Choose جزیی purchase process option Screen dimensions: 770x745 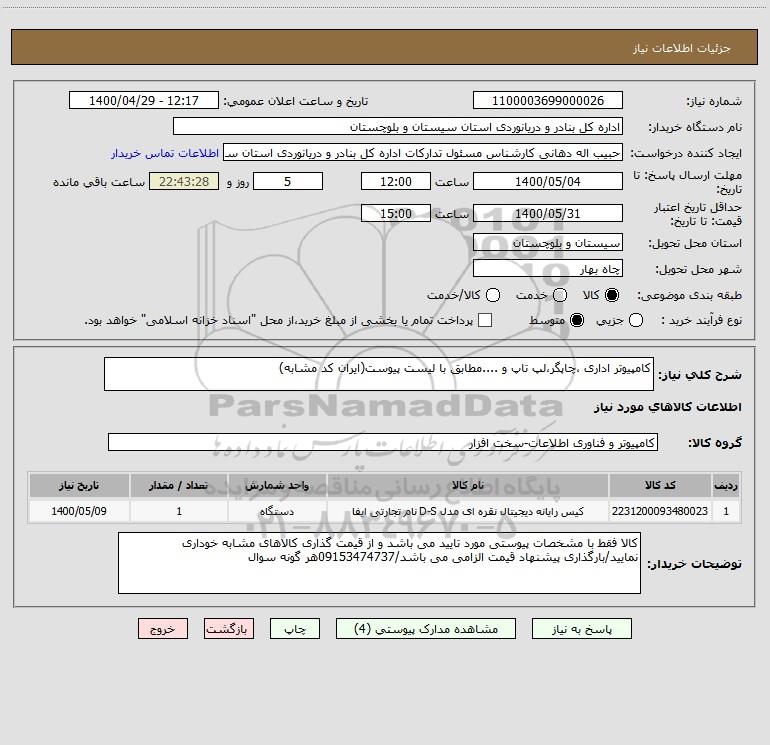(636, 320)
